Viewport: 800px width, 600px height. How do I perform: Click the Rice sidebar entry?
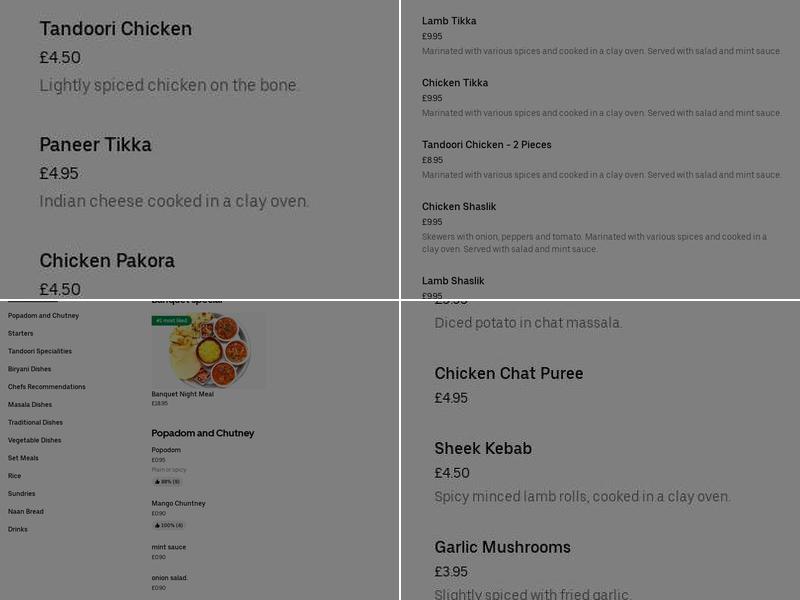click(14, 475)
